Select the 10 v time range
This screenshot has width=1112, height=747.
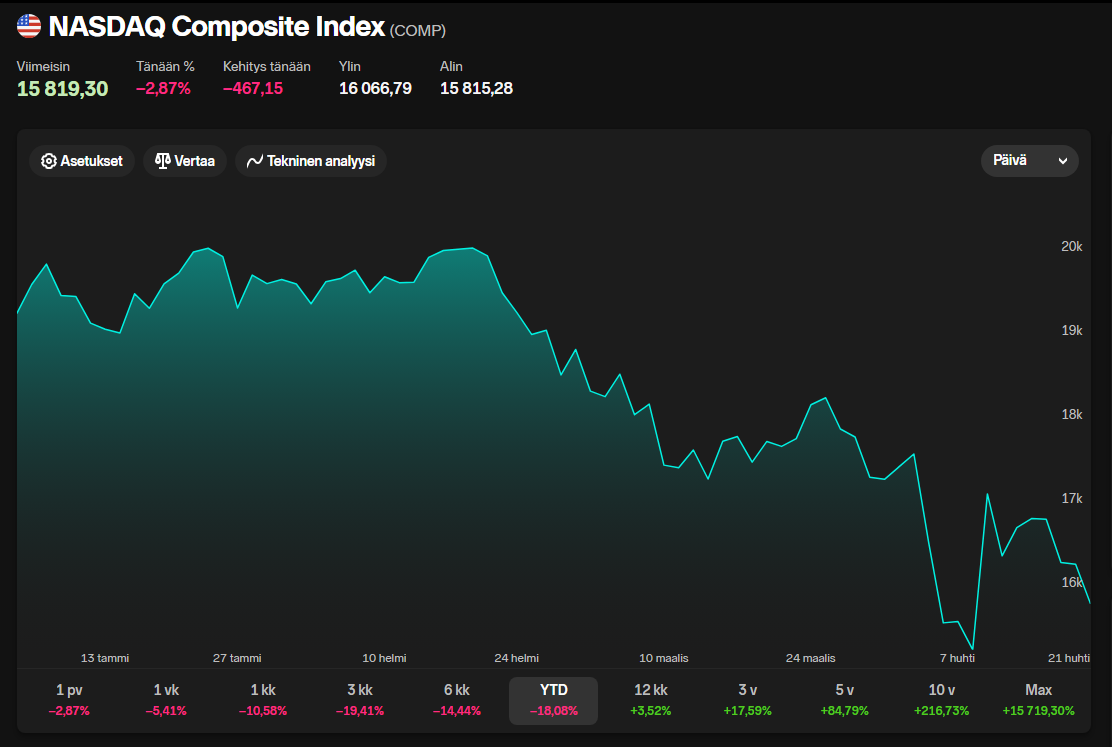coord(941,700)
